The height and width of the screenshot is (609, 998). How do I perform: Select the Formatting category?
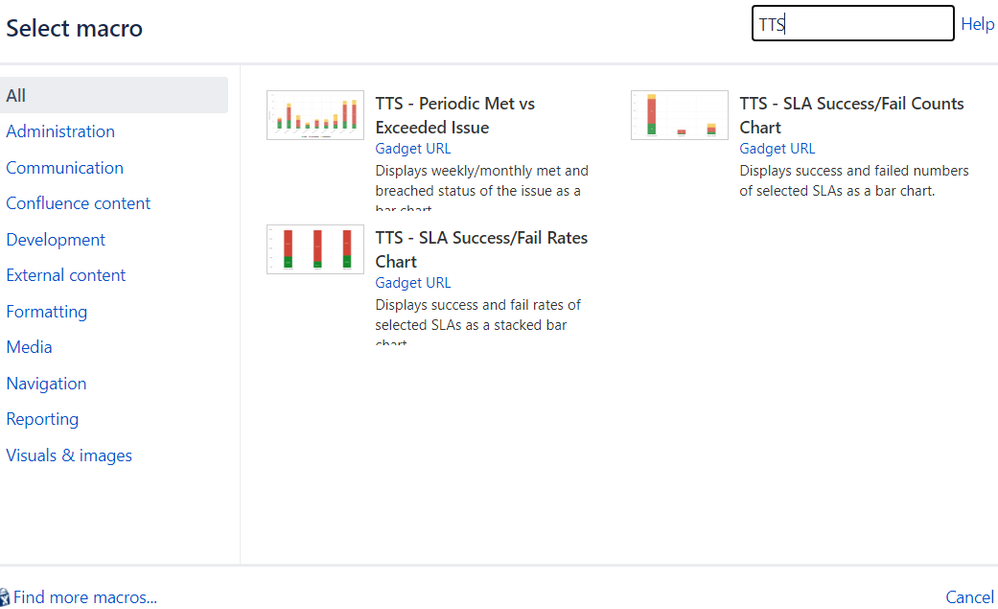pyautogui.click(x=46, y=312)
